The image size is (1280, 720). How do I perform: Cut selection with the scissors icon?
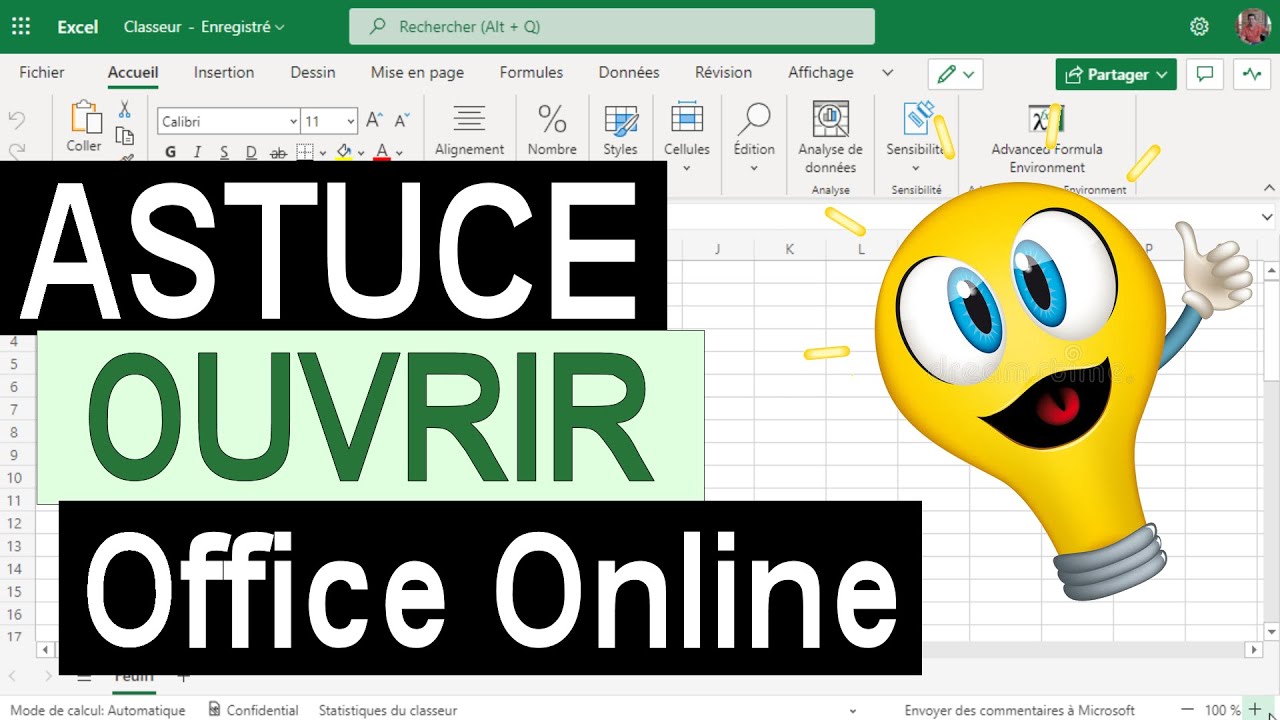pos(125,109)
